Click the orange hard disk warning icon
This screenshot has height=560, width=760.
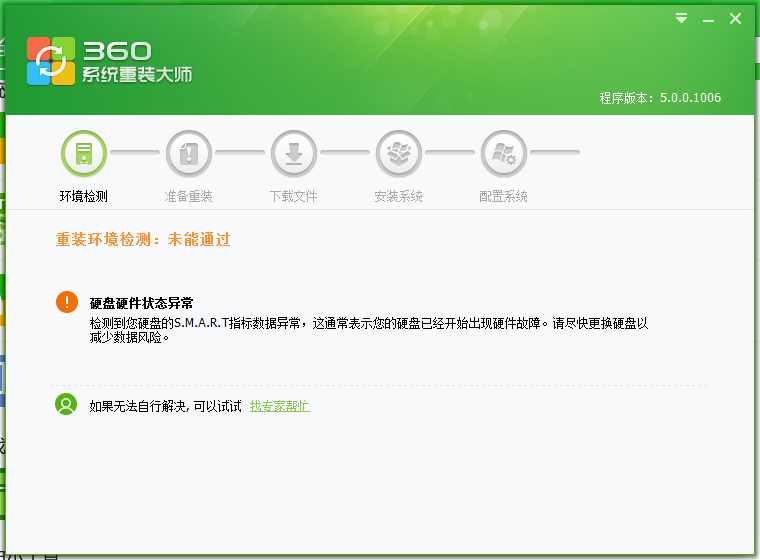[66, 302]
